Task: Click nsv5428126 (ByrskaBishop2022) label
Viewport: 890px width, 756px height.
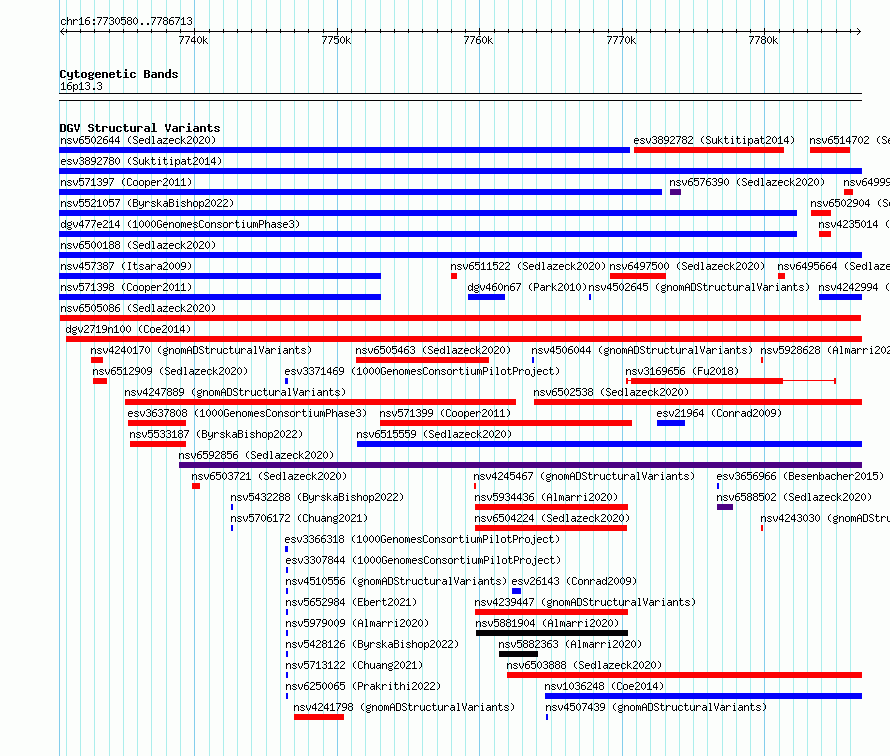Action: pos(372,644)
